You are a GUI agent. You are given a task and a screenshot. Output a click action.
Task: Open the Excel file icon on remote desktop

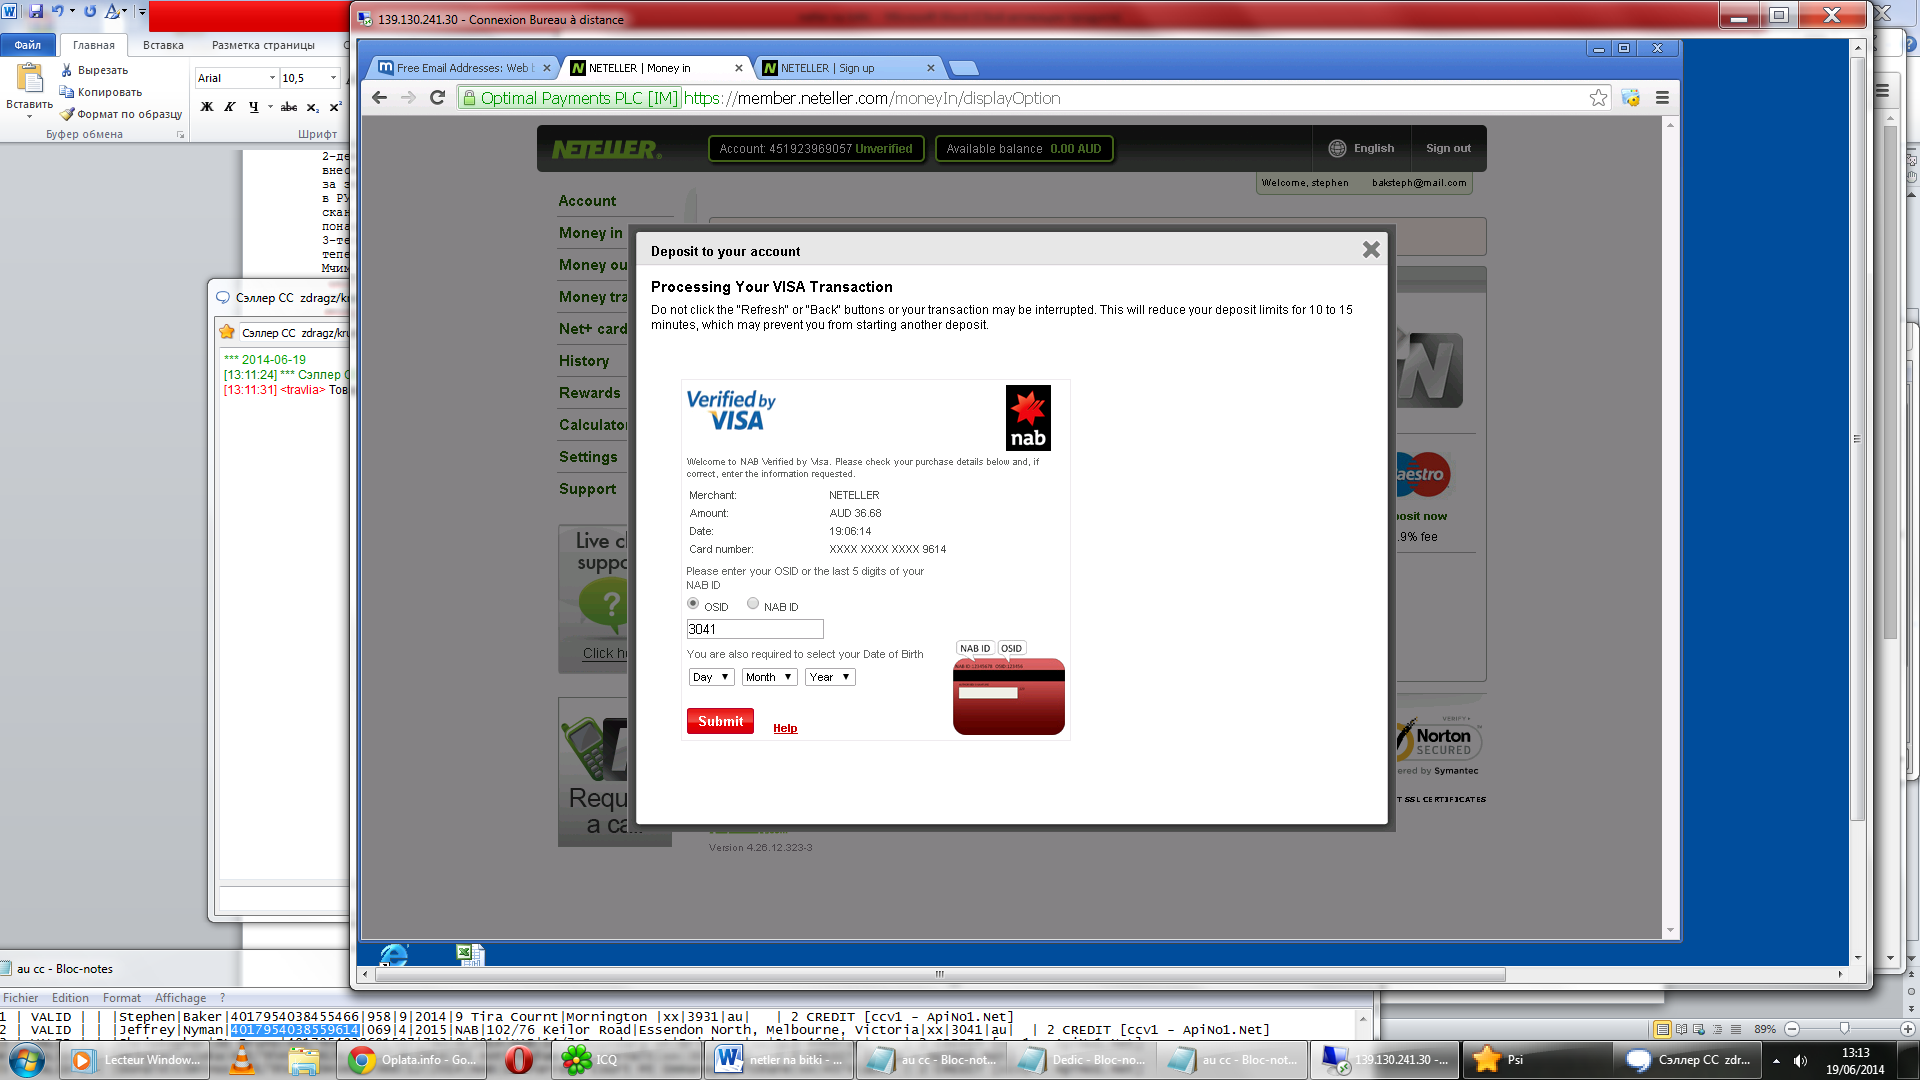pyautogui.click(x=470, y=955)
